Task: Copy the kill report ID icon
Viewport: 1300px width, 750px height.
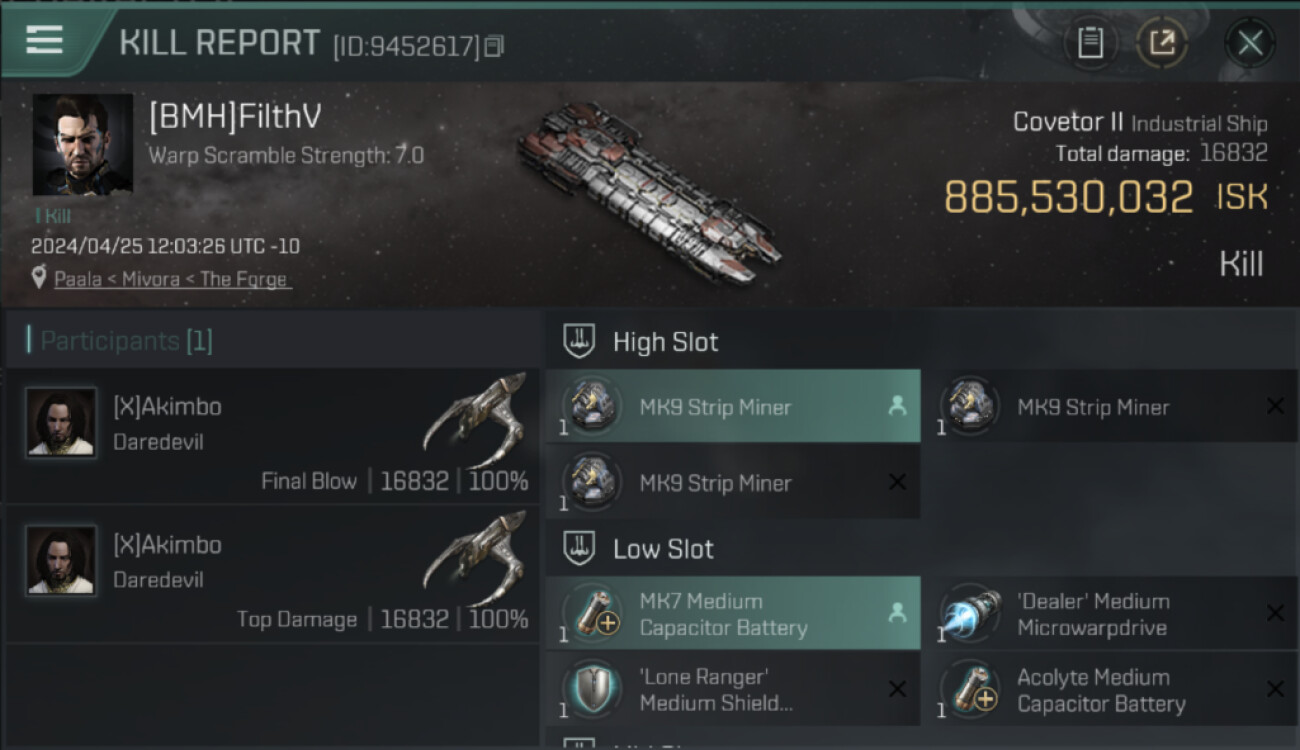Action: [x=494, y=46]
